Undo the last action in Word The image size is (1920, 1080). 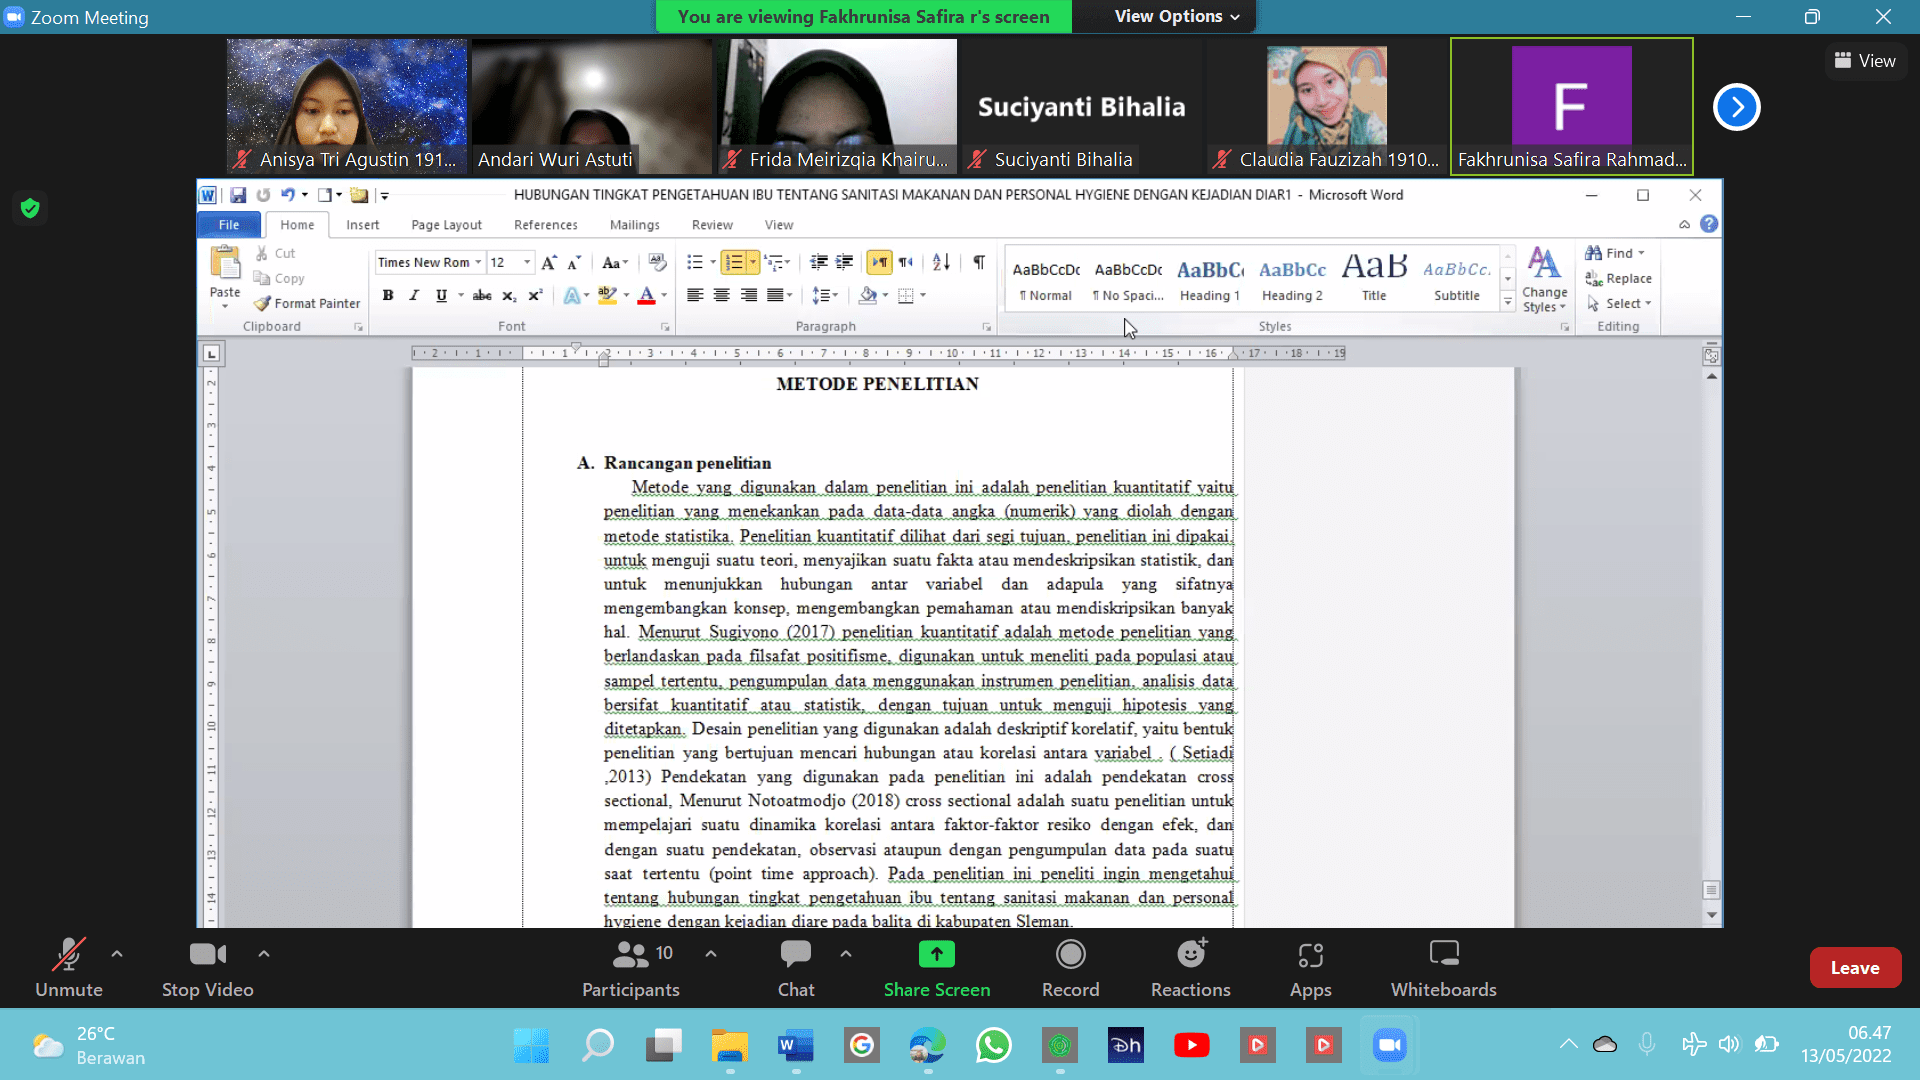[287, 195]
